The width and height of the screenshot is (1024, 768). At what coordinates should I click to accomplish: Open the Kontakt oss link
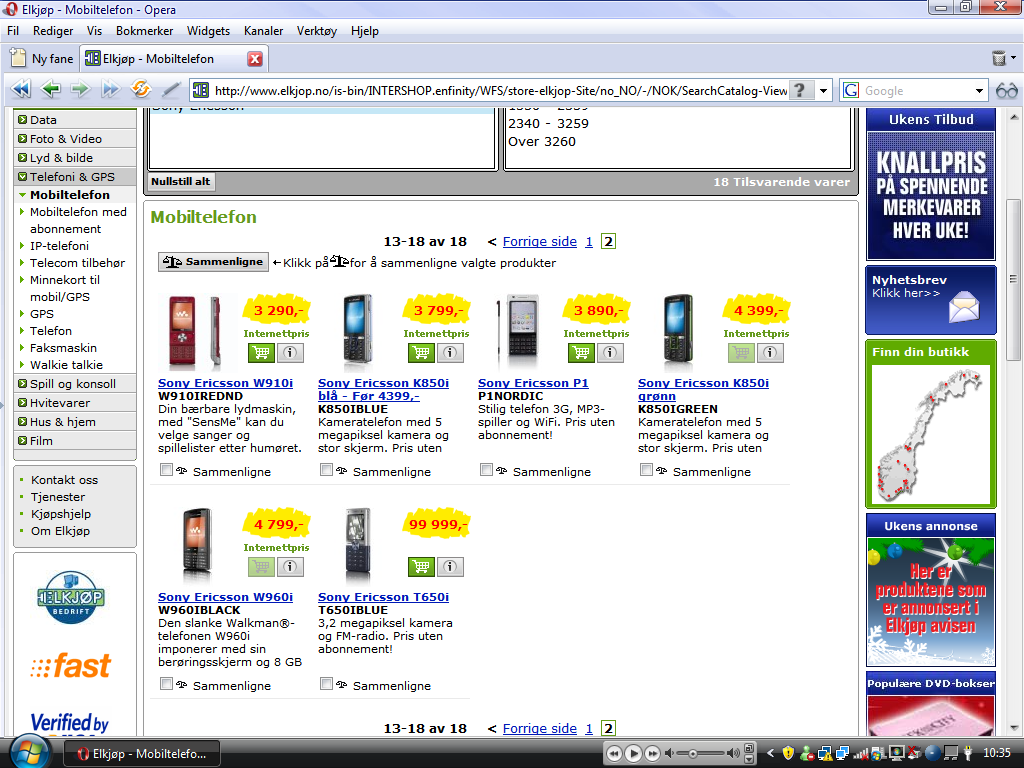pyautogui.click(x=65, y=480)
